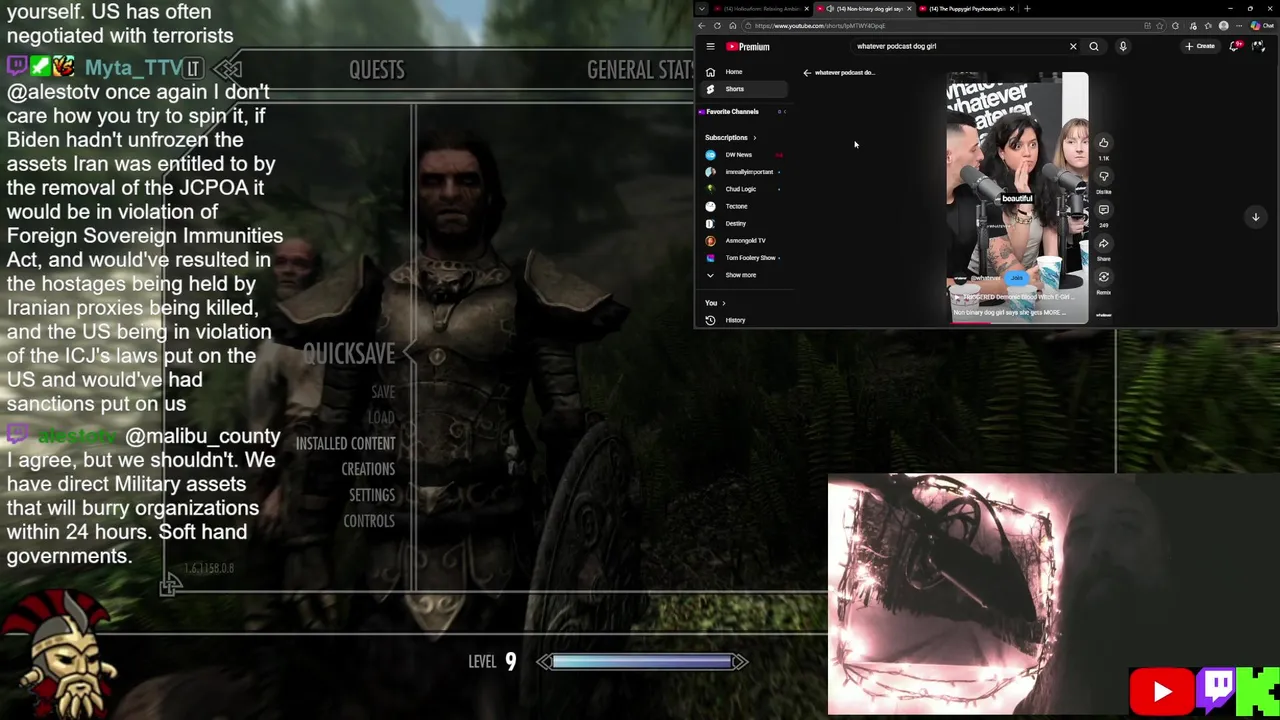Image resolution: width=1280 pixels, height=720 pixels.
Task: Start voice search with microphone icon
Action: point(1123,46)
